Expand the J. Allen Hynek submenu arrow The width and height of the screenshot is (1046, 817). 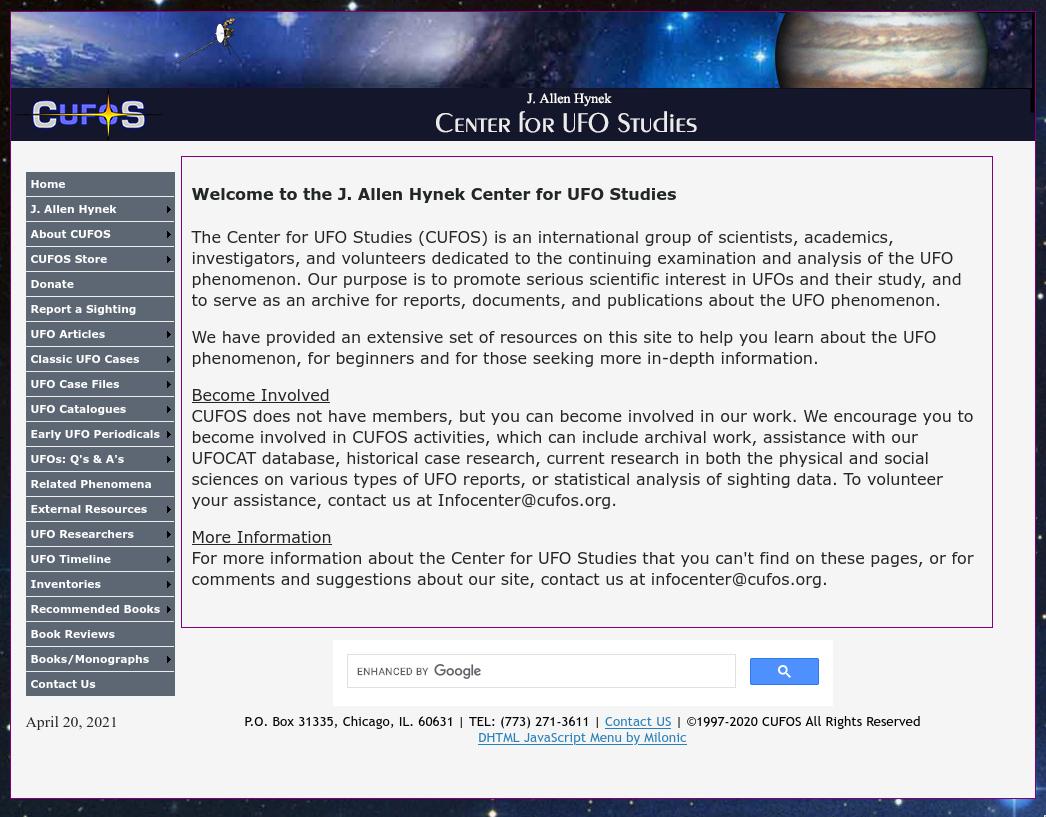[x=167, y=209]
